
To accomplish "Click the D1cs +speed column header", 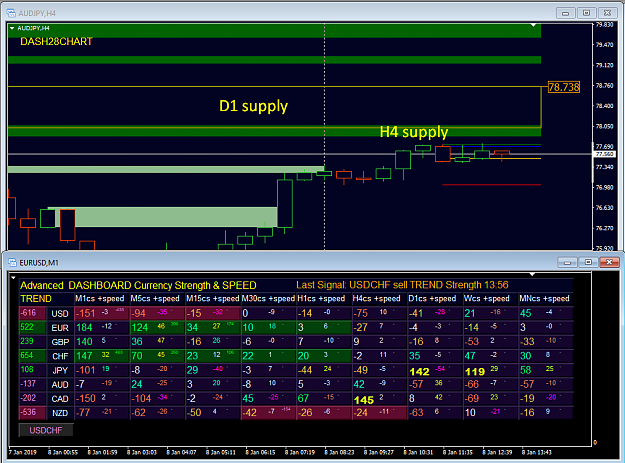I will coord(432,298).
